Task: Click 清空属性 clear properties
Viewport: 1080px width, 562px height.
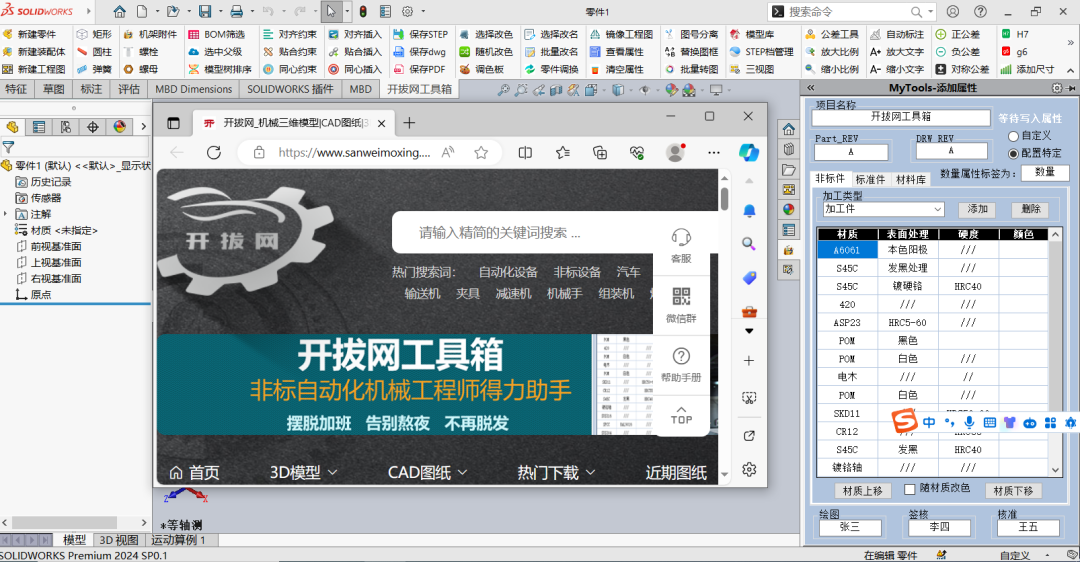Action: click(x=617, y=69)
